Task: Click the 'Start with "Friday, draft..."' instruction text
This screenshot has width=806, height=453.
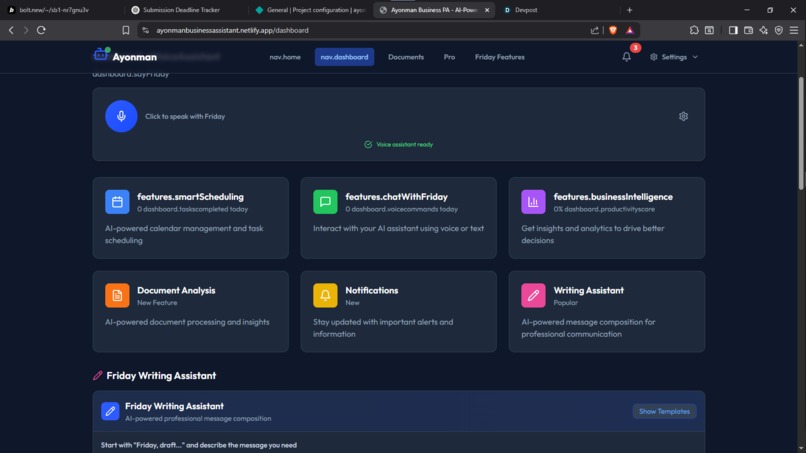Action: tap(199, 445)
